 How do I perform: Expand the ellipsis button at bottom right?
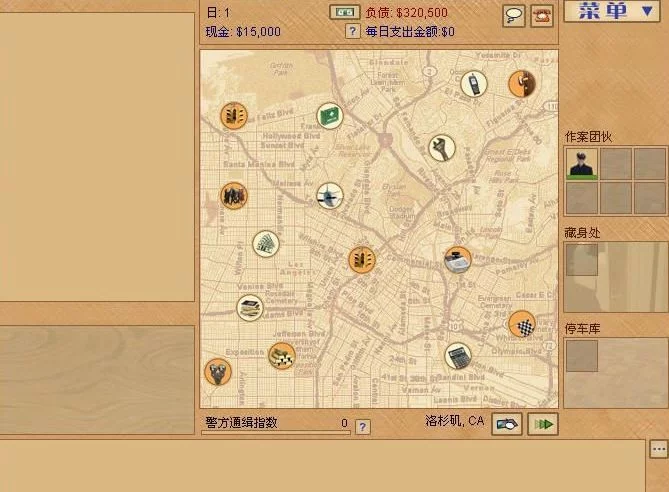pyautogui.click(x=659, y=448)
